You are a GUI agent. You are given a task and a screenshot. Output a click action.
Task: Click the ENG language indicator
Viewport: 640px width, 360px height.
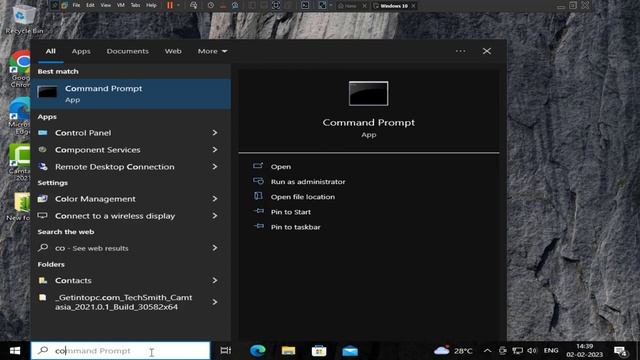point(551,351)
